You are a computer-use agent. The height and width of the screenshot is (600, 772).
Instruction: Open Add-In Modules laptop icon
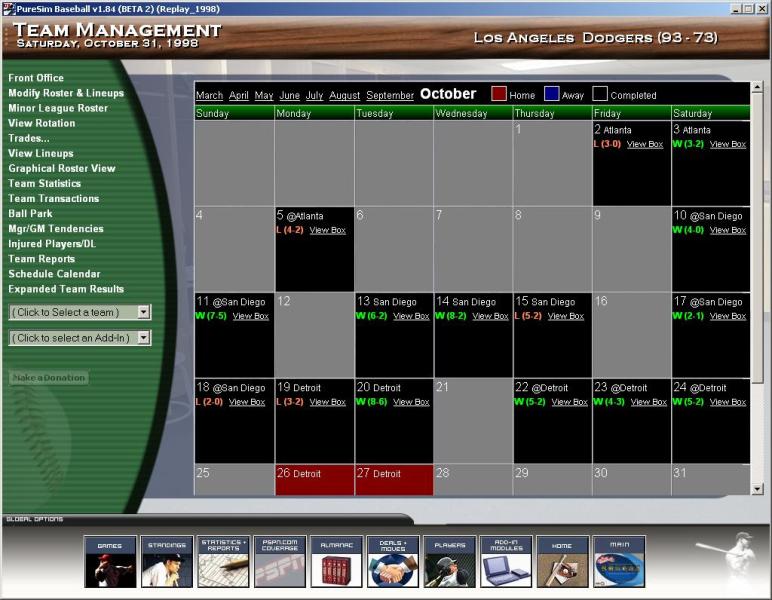tap(506, 562)
